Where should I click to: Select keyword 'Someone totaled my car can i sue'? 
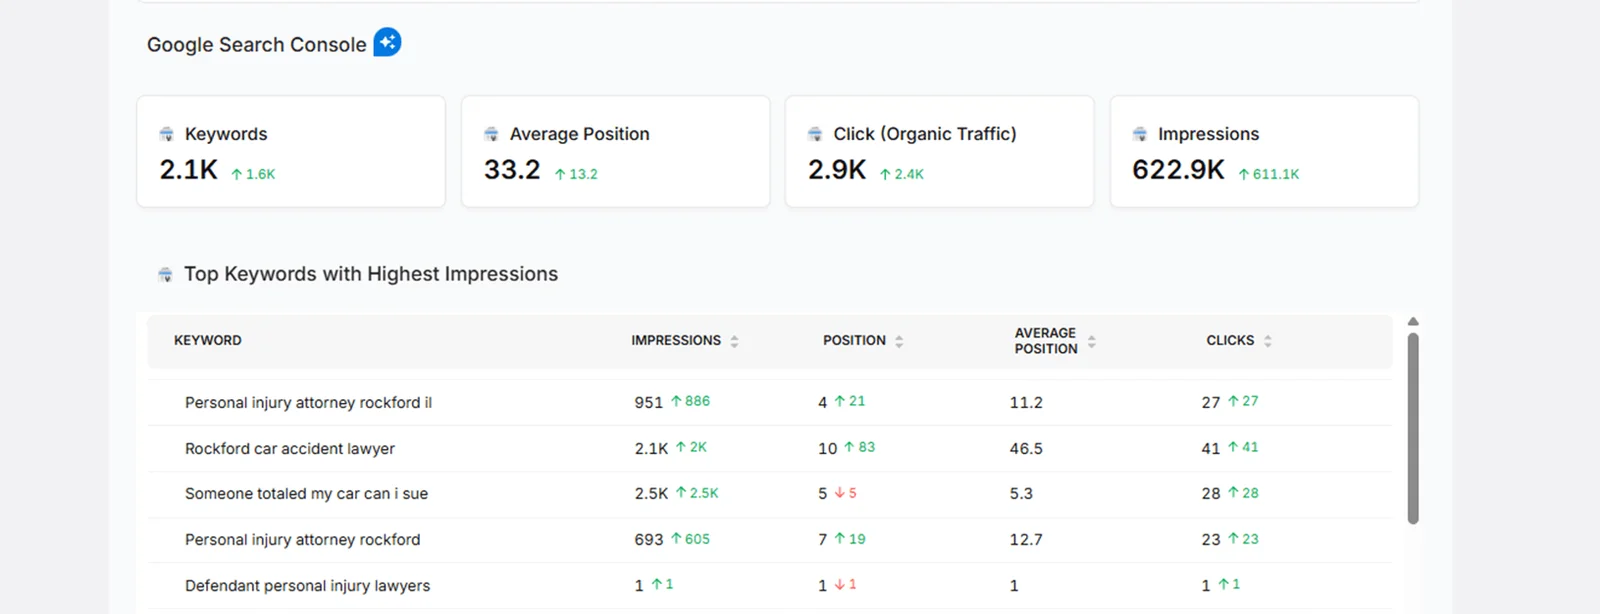(x=306, y=494)
